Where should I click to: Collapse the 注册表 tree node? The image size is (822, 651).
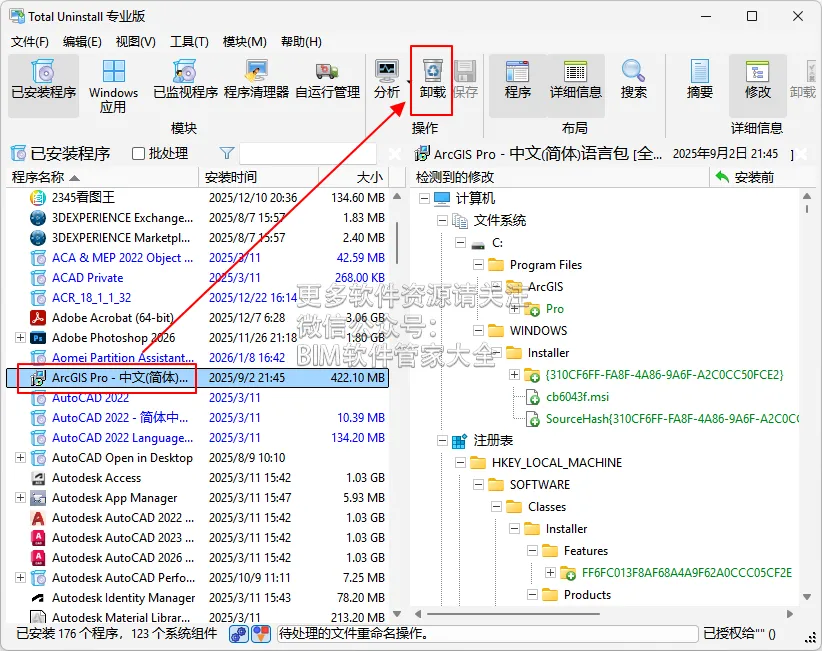[442, 441]
